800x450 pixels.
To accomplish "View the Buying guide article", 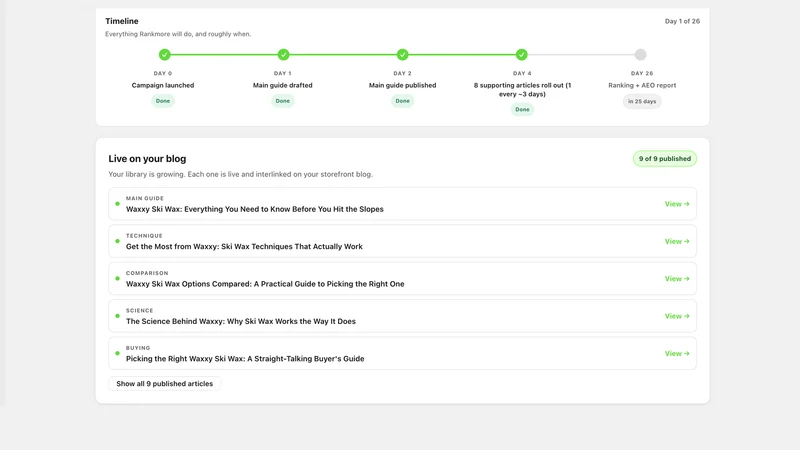I will [x=677, y=354].
